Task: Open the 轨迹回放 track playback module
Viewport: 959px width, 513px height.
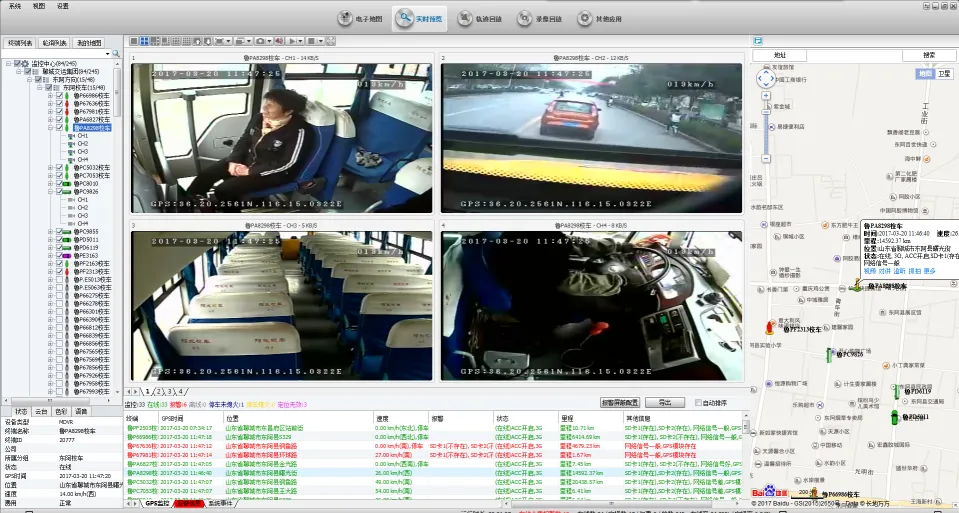Action: point(481,19)
